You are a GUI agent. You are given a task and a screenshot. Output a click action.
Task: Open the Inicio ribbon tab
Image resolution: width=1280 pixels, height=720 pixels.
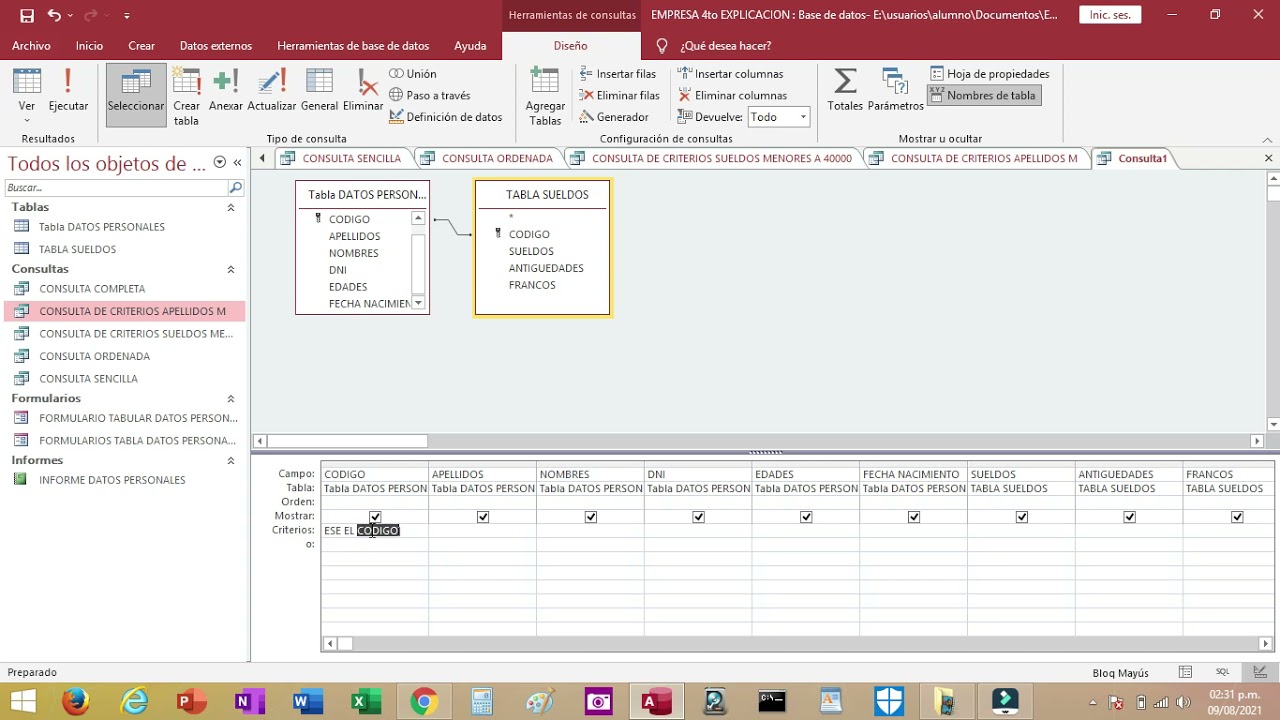click(89, 46)
